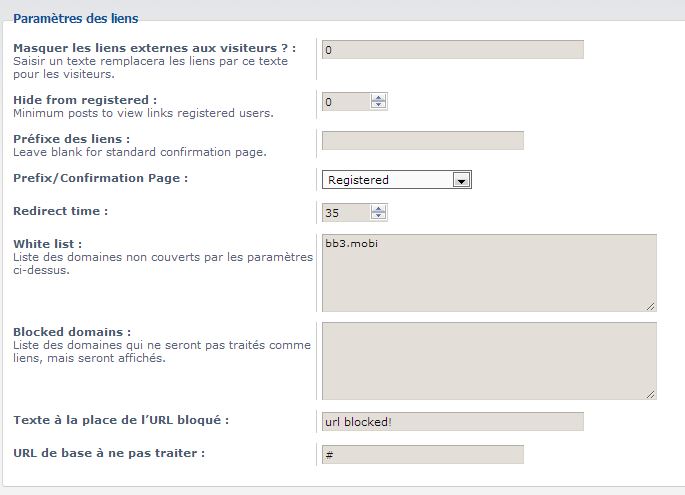Click inside the White list textarea
Image resolution: width=685 pixels, height=495 pixels.
point(489,272)
